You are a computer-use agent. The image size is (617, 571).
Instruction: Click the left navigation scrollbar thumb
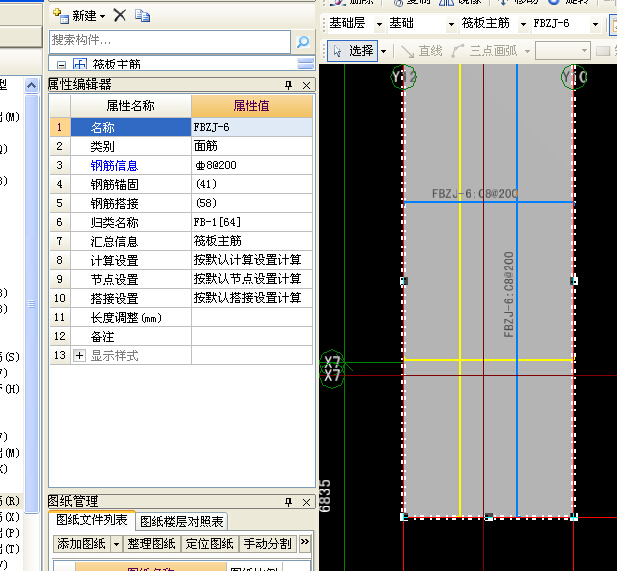31,304
